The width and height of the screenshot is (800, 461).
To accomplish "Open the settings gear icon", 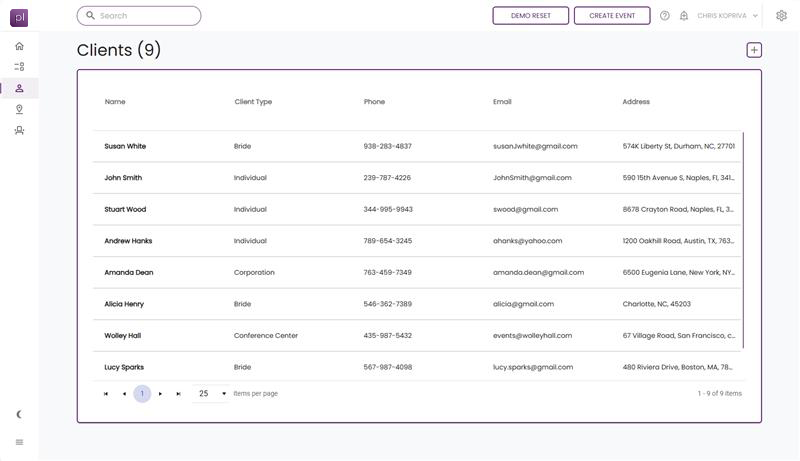I will pyautogui.click(x=781, y=16).
